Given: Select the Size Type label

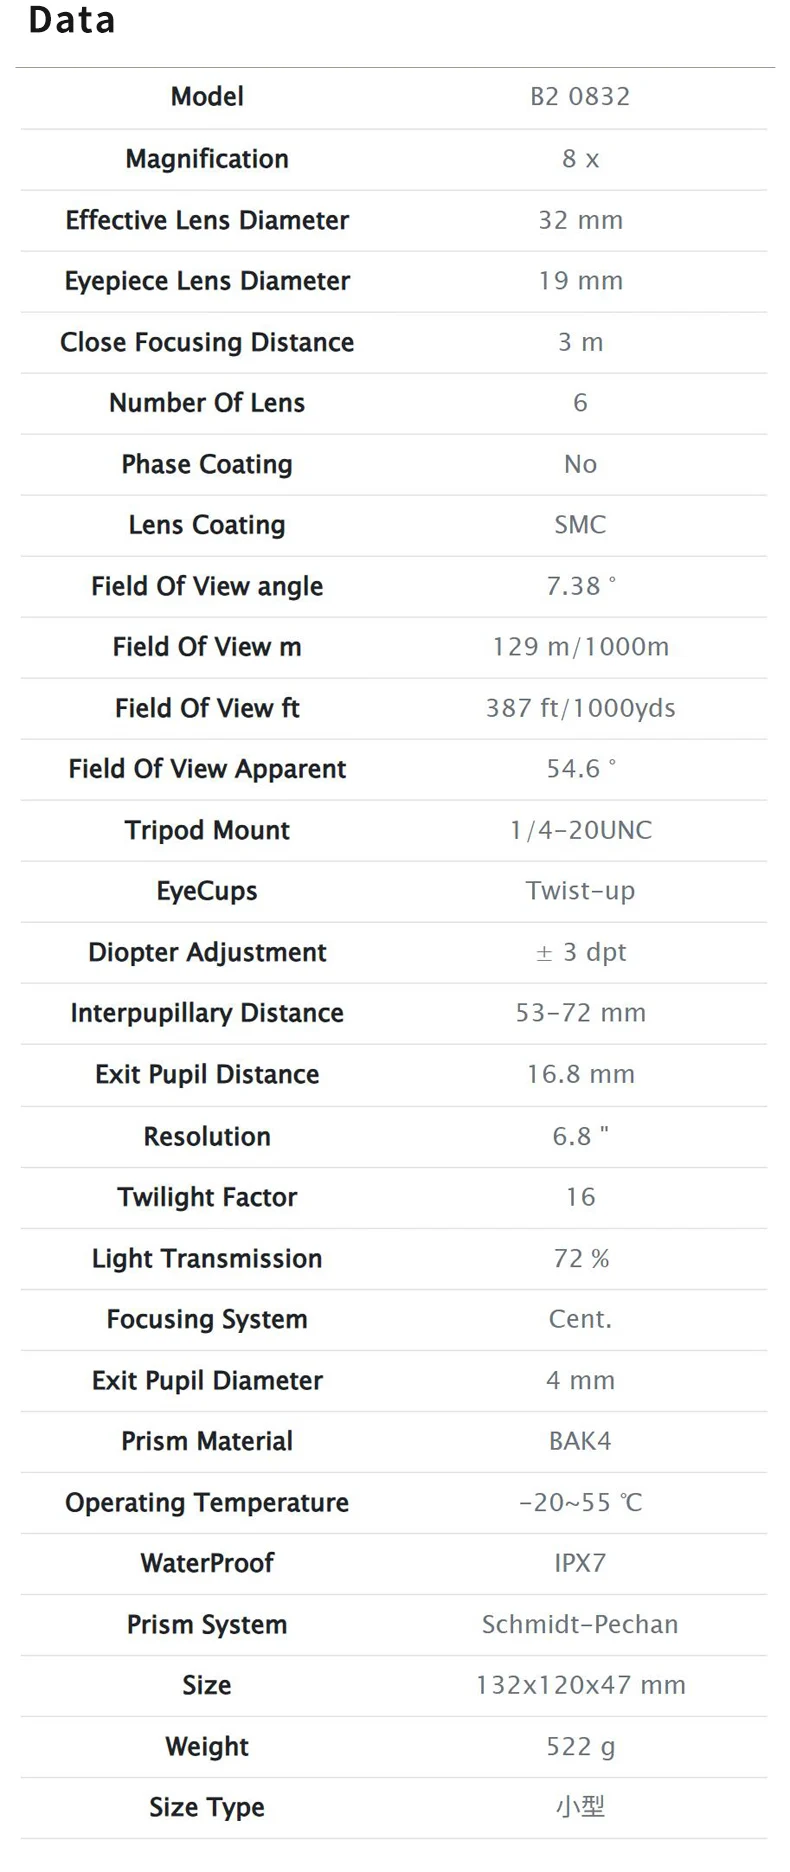Looking at the screenshot, I should (x=207, y=1807).
